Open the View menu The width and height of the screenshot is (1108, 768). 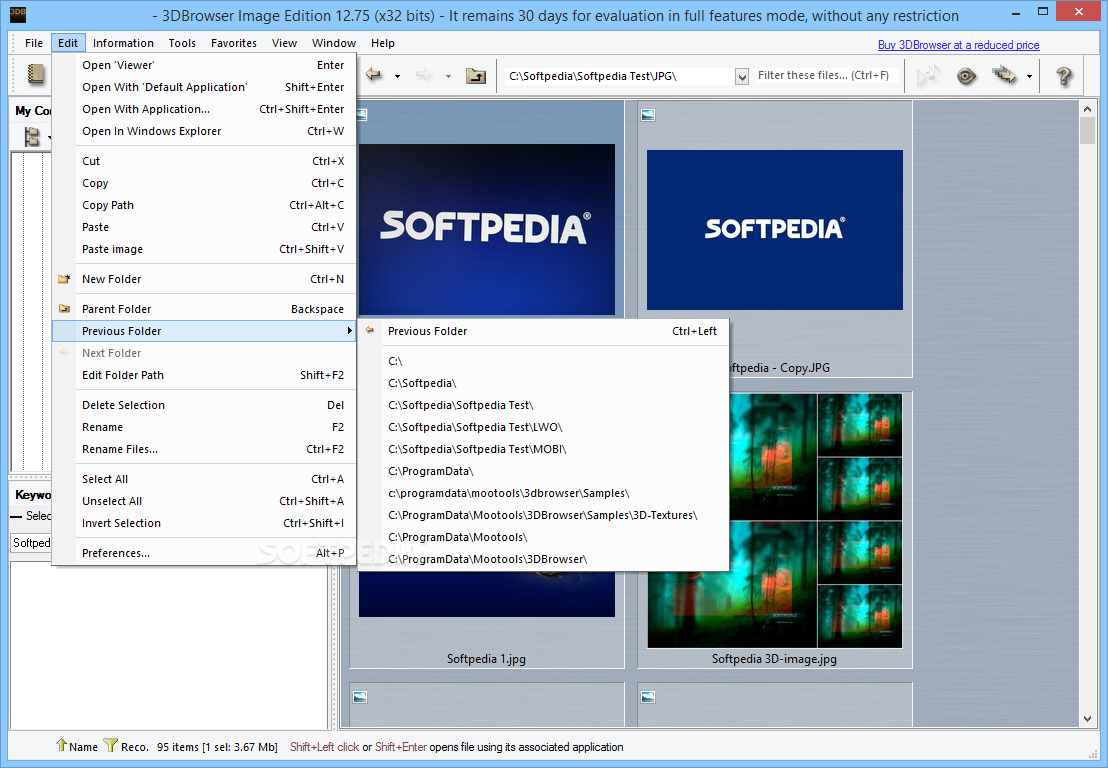point(284,43)
